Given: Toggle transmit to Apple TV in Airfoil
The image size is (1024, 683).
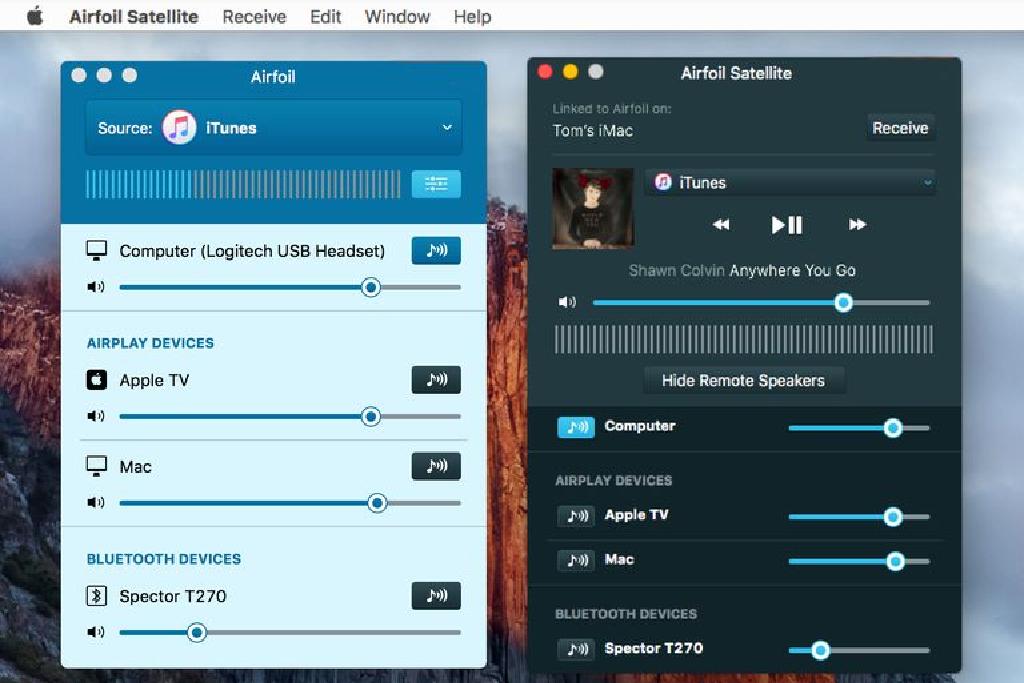Looking at the screenshot, I should tap(436, 380).
